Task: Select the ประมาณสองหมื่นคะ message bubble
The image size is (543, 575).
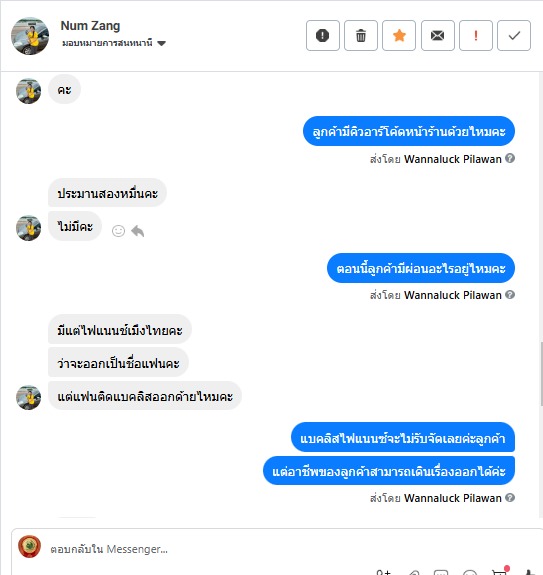Action: coord(107,193)
